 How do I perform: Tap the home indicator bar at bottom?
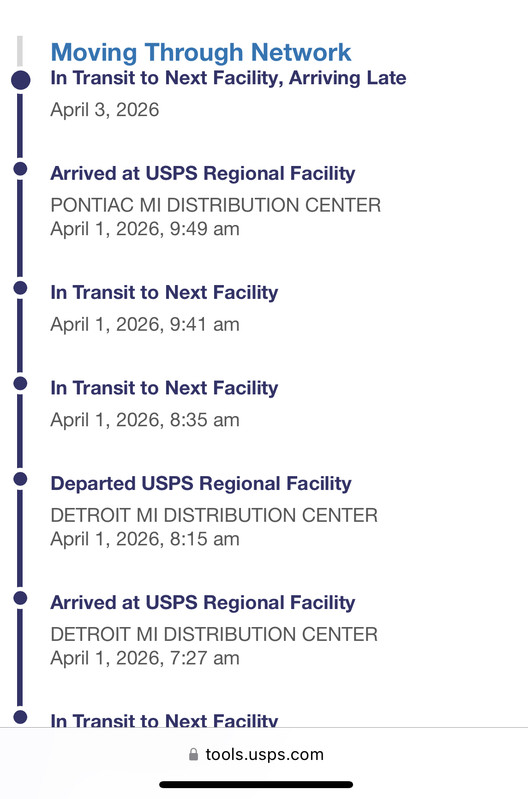tap(256, 785)
